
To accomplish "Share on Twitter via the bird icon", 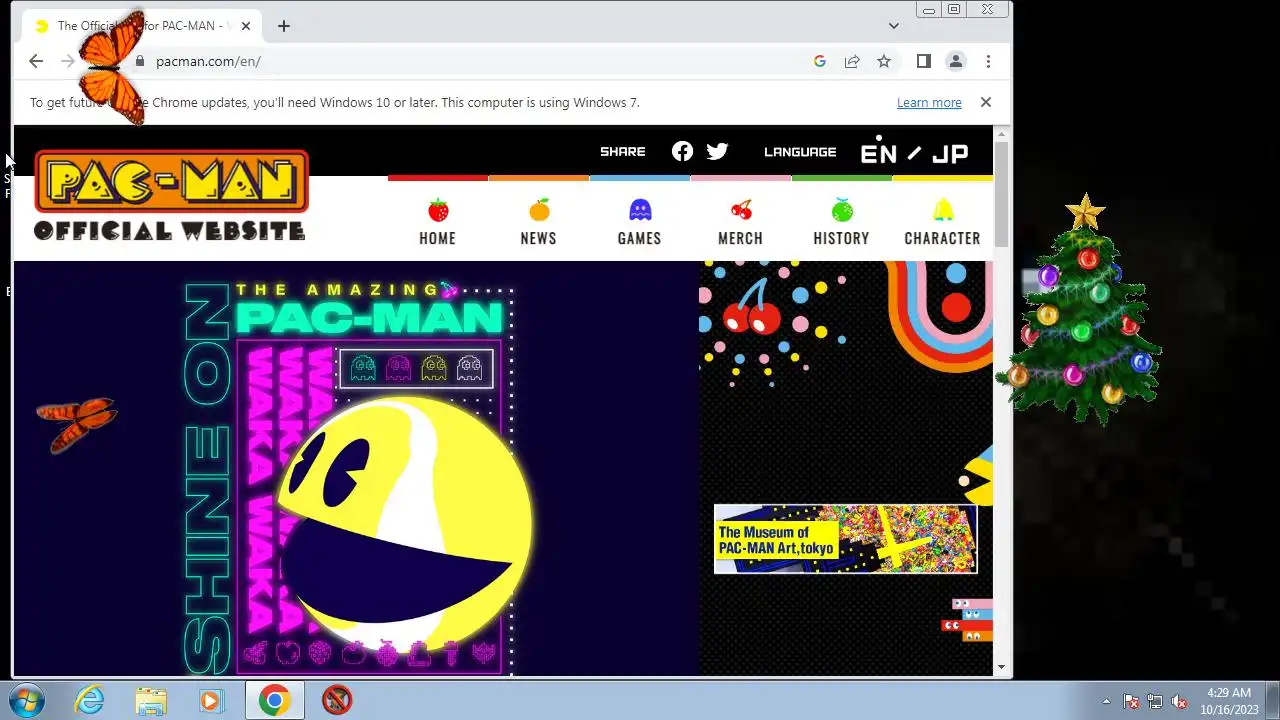I will tap(717, 151).
